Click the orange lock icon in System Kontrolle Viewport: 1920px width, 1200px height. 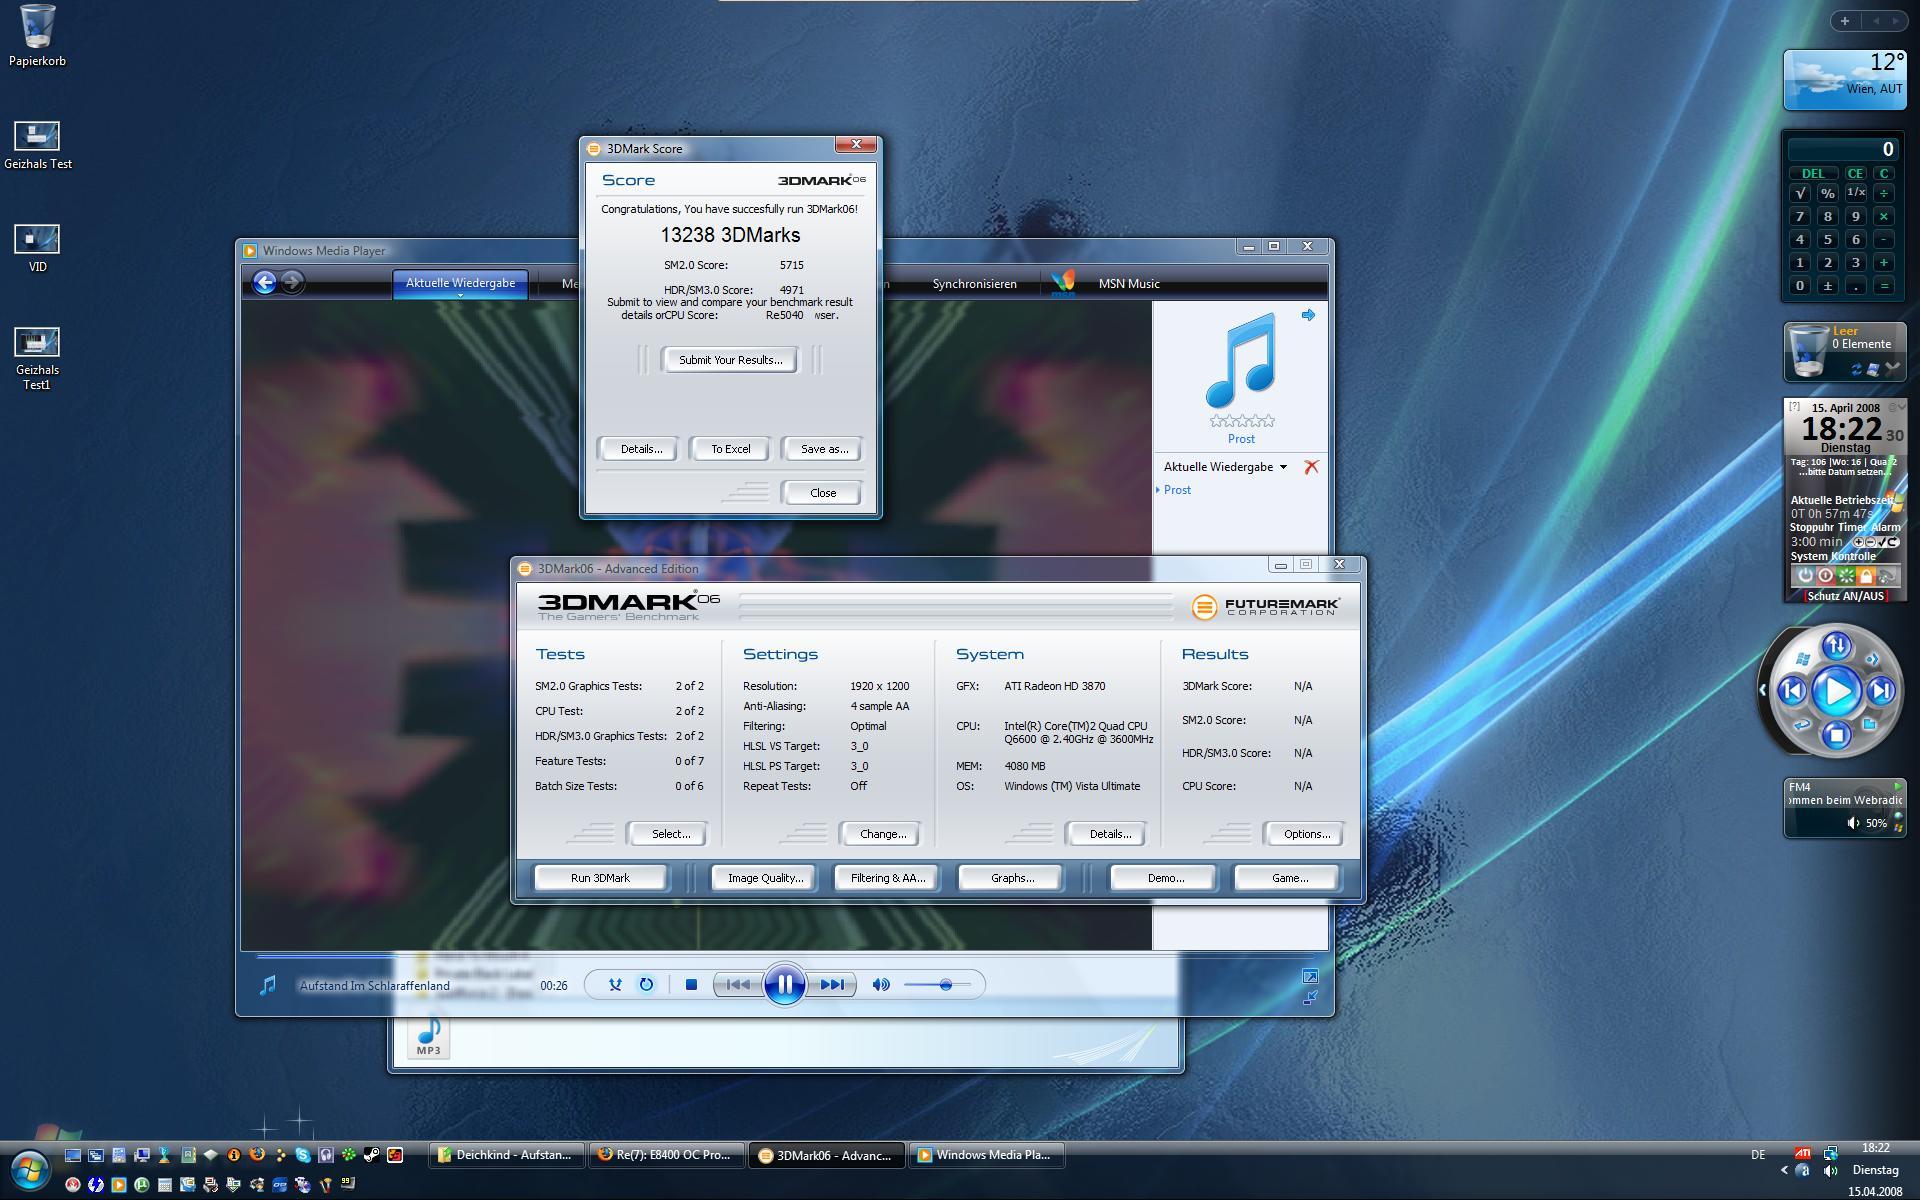[1866, 576]
